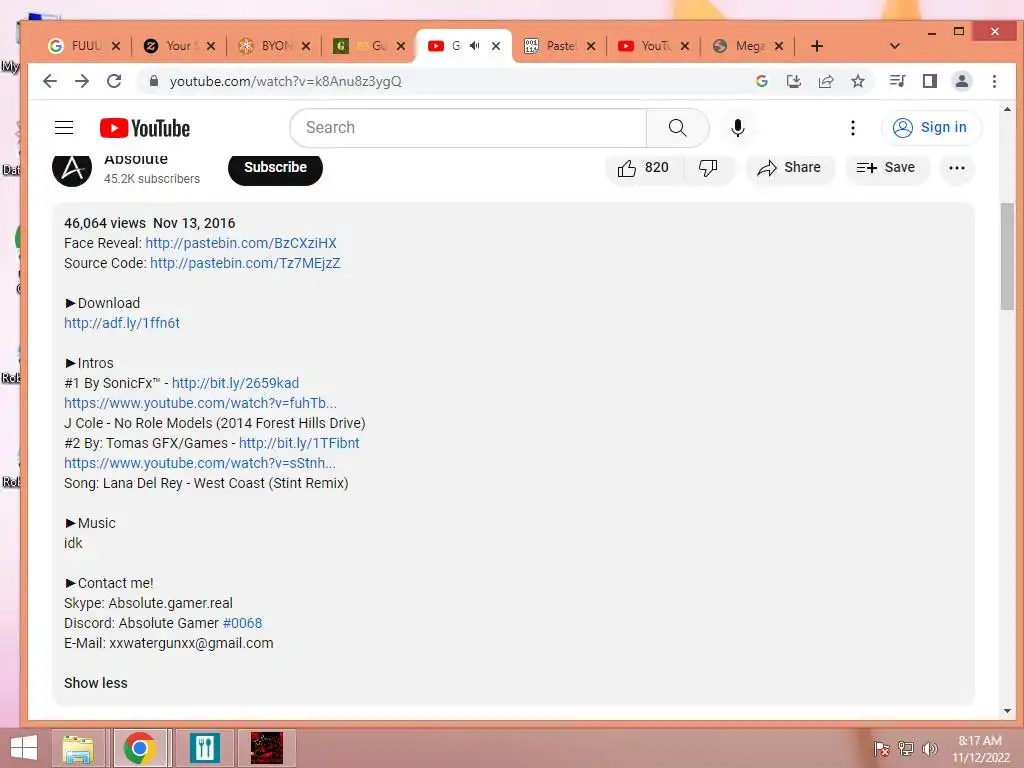1024x768 pixels.
Task: Click the 46,064 views text
Action: pos(104,223)
